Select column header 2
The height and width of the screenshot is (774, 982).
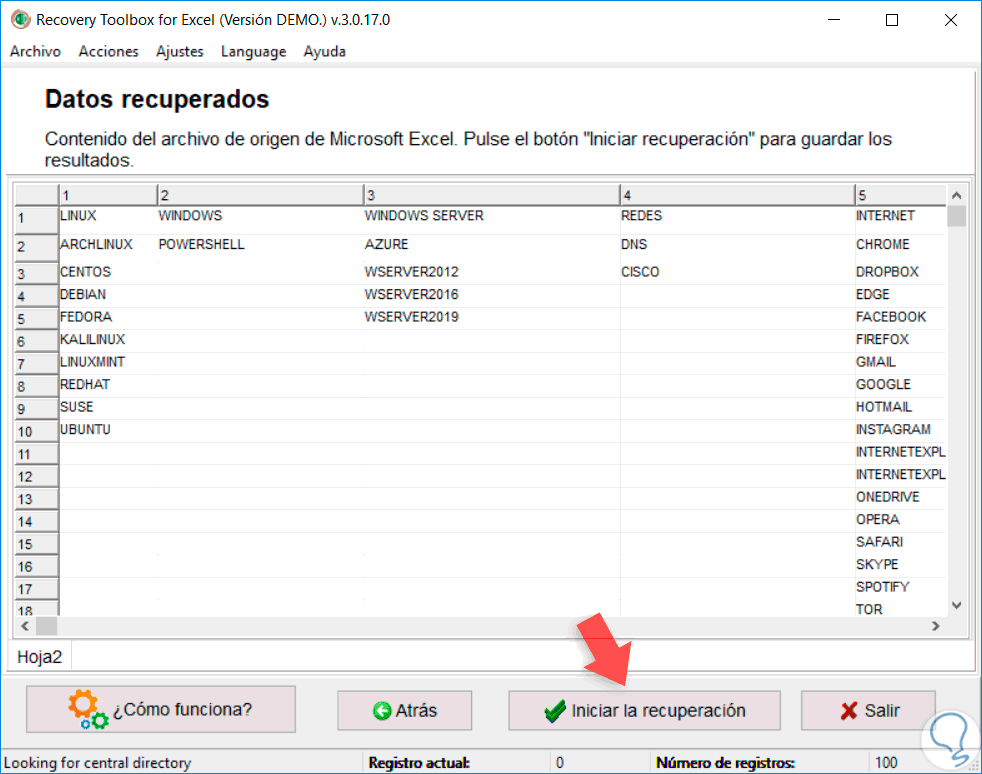(x=260, y=195)
